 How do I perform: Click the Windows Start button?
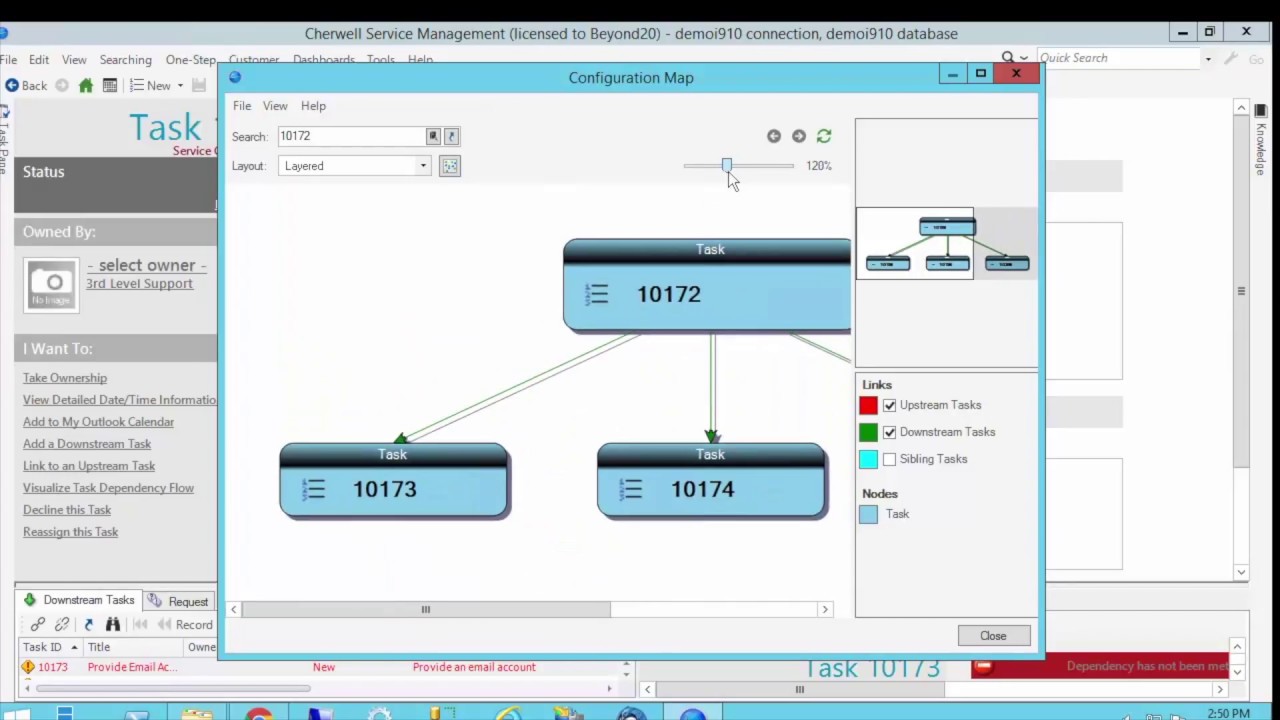[x=17, y=713]
